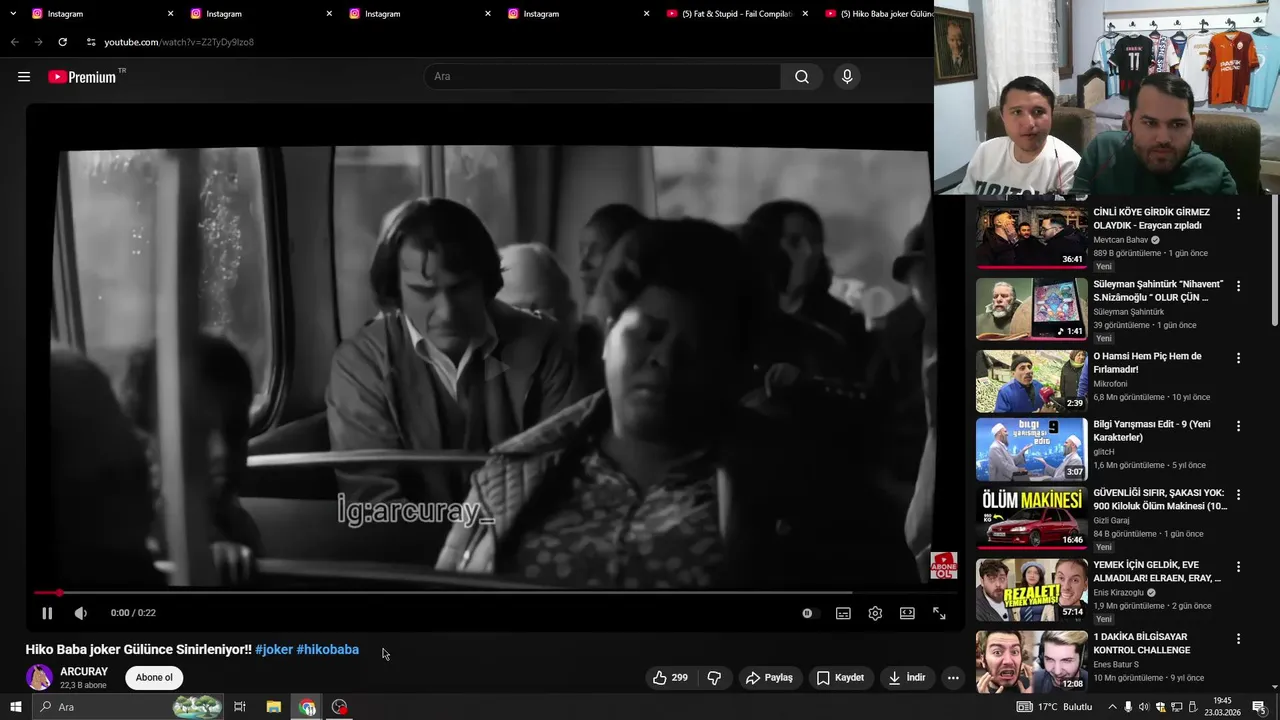
Task: Open Bilgi Yarışması Edit - 9 title
Action: coord(1152,431)
